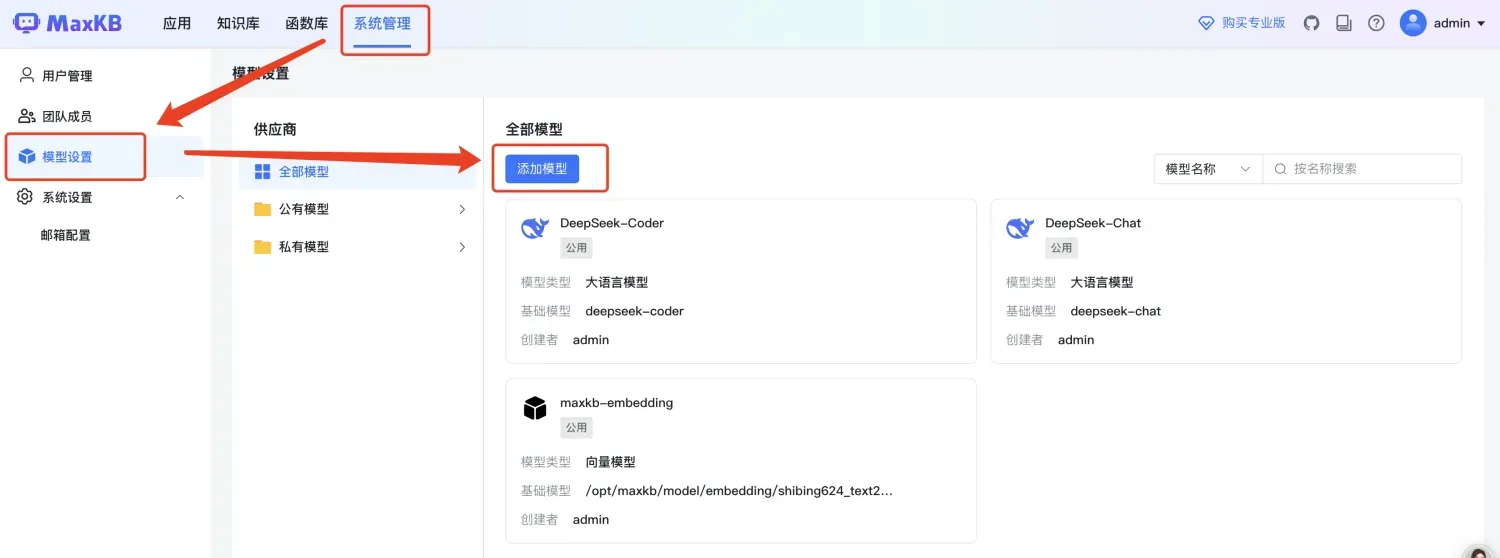
Task: Click the deepseek-chat base model value
Action: tap(1116, 311)
